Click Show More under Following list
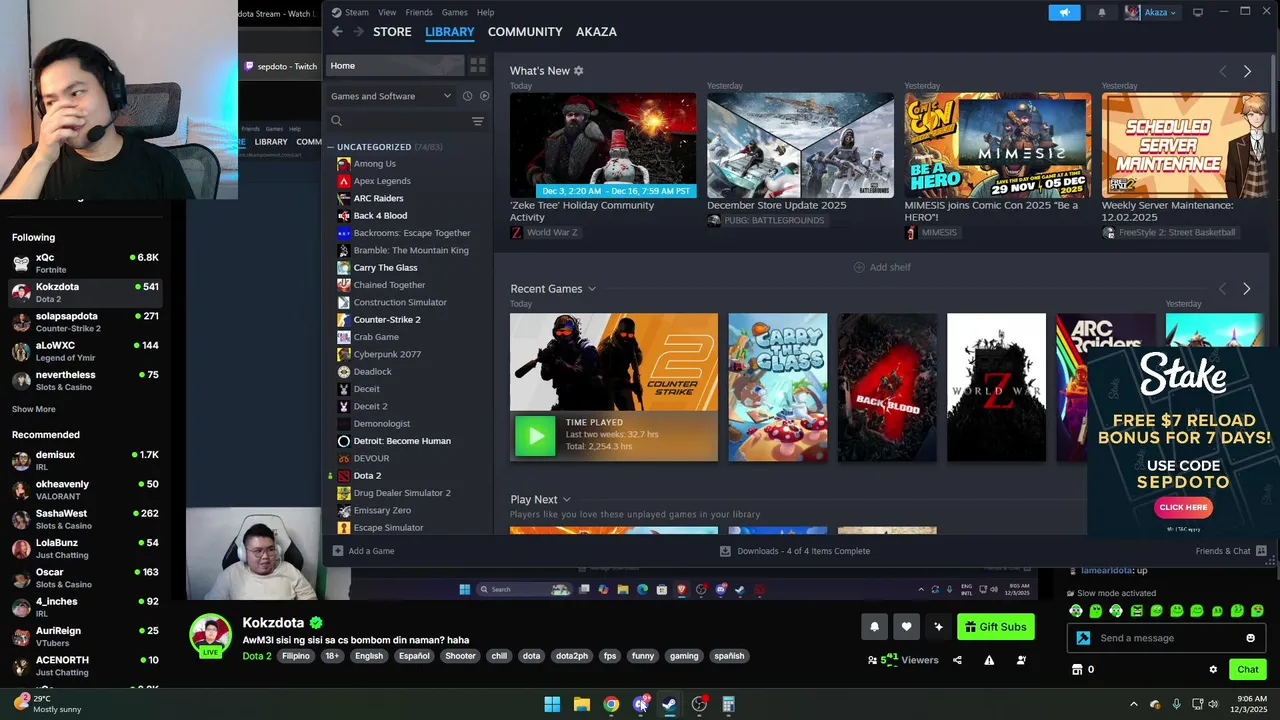1280x720 pixels. coord(34,409)
